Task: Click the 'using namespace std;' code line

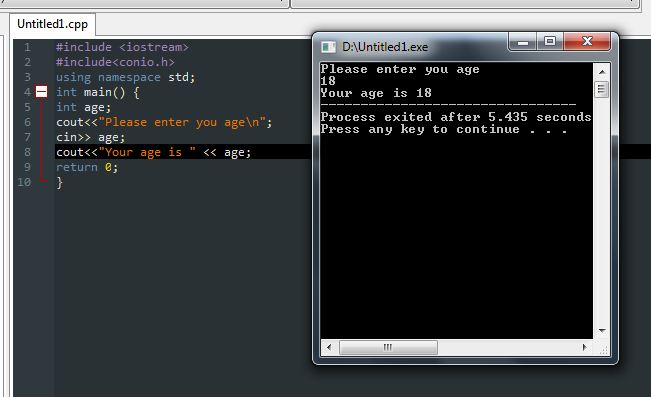Action: pyautogui.click(x=125, y=77)
